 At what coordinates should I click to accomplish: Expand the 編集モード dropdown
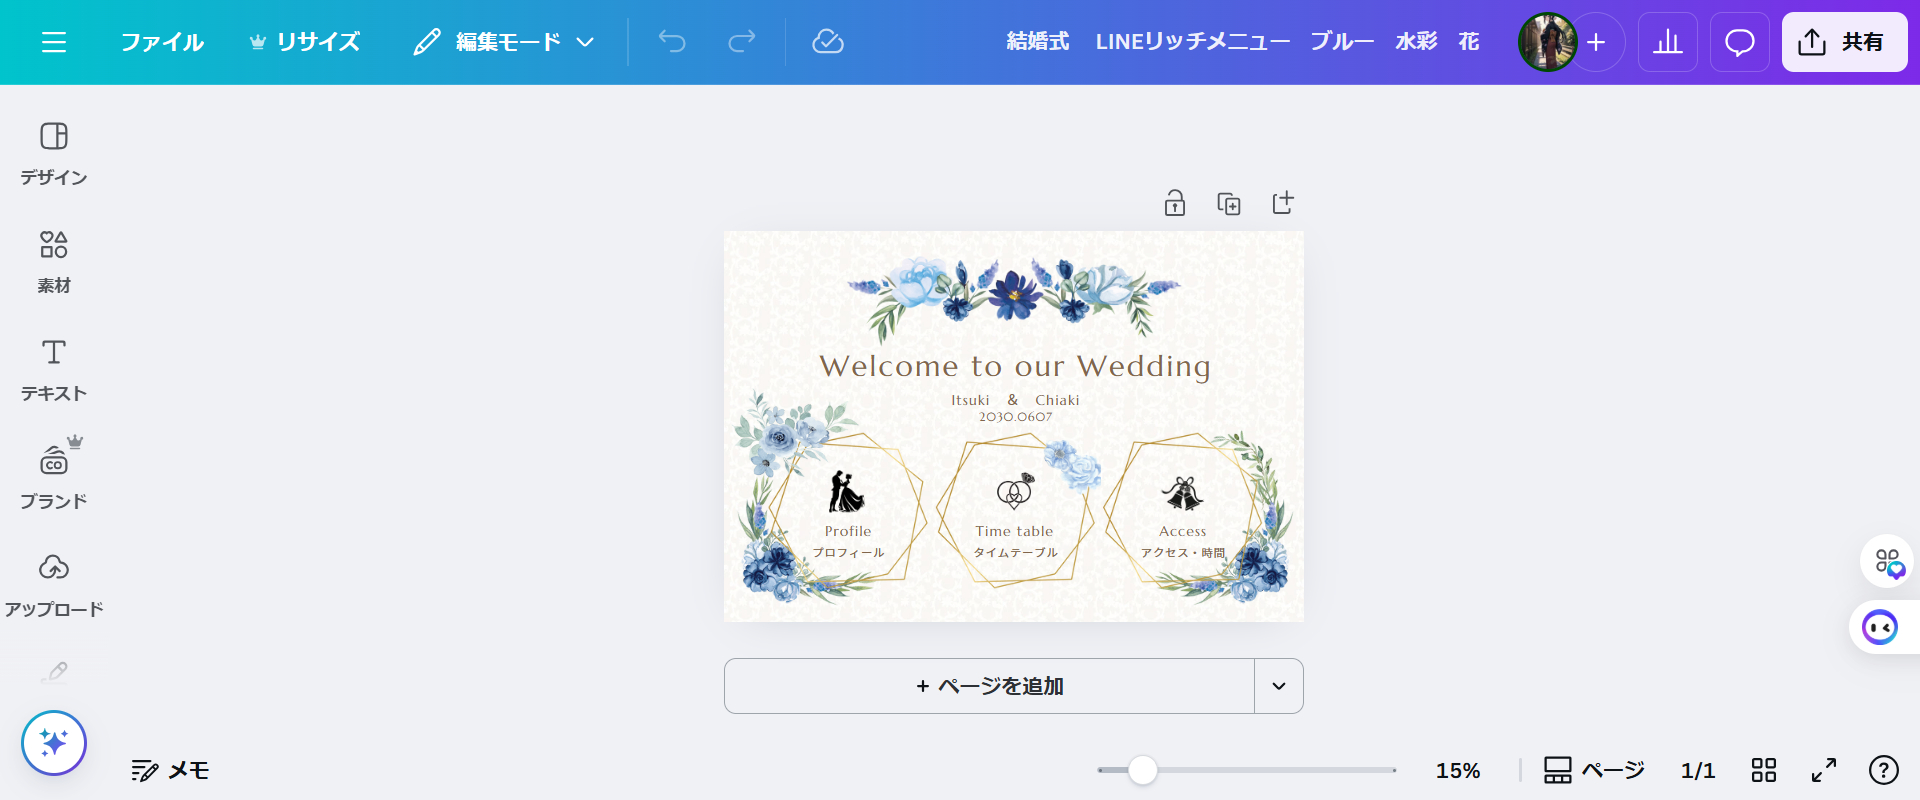point(505,42)
